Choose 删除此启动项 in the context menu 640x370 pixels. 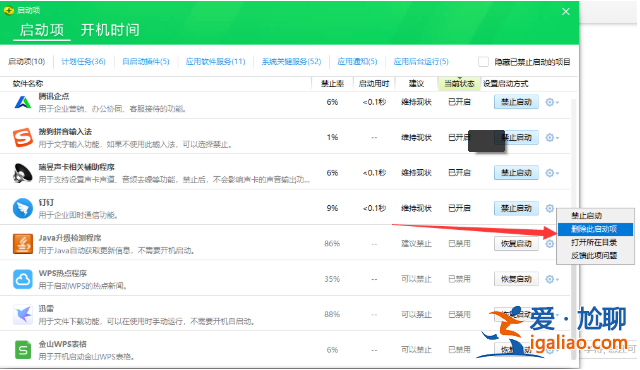pos(596,229)
